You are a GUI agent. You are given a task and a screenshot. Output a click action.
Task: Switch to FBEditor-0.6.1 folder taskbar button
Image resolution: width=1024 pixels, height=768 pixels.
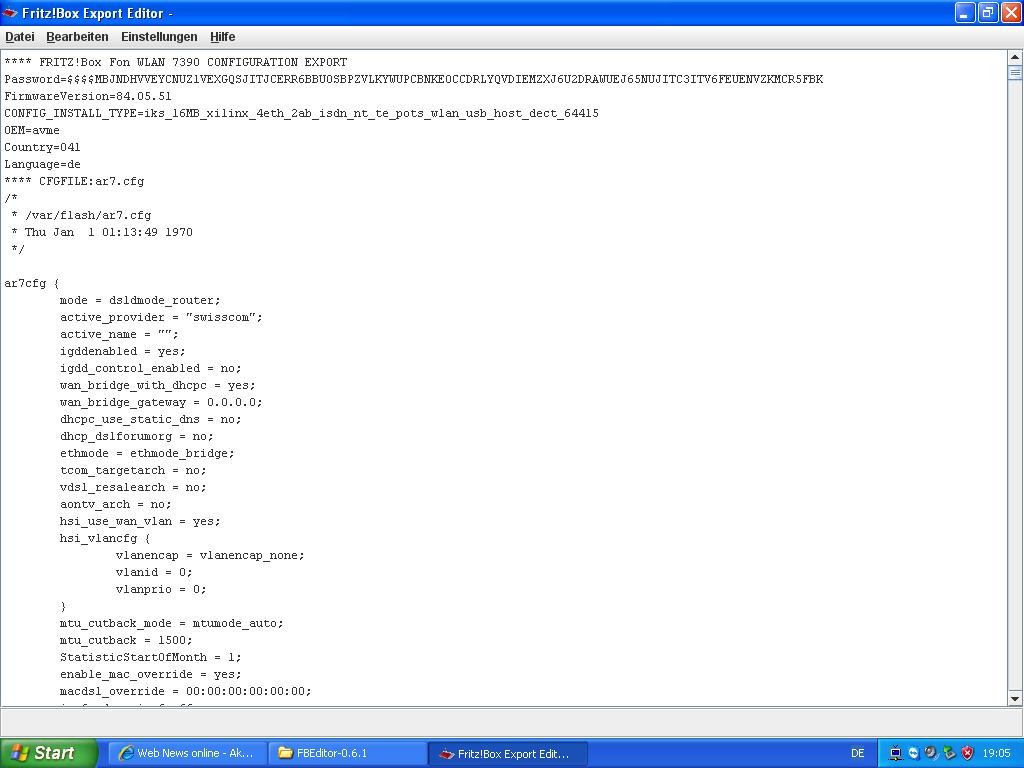coord(348,753)
